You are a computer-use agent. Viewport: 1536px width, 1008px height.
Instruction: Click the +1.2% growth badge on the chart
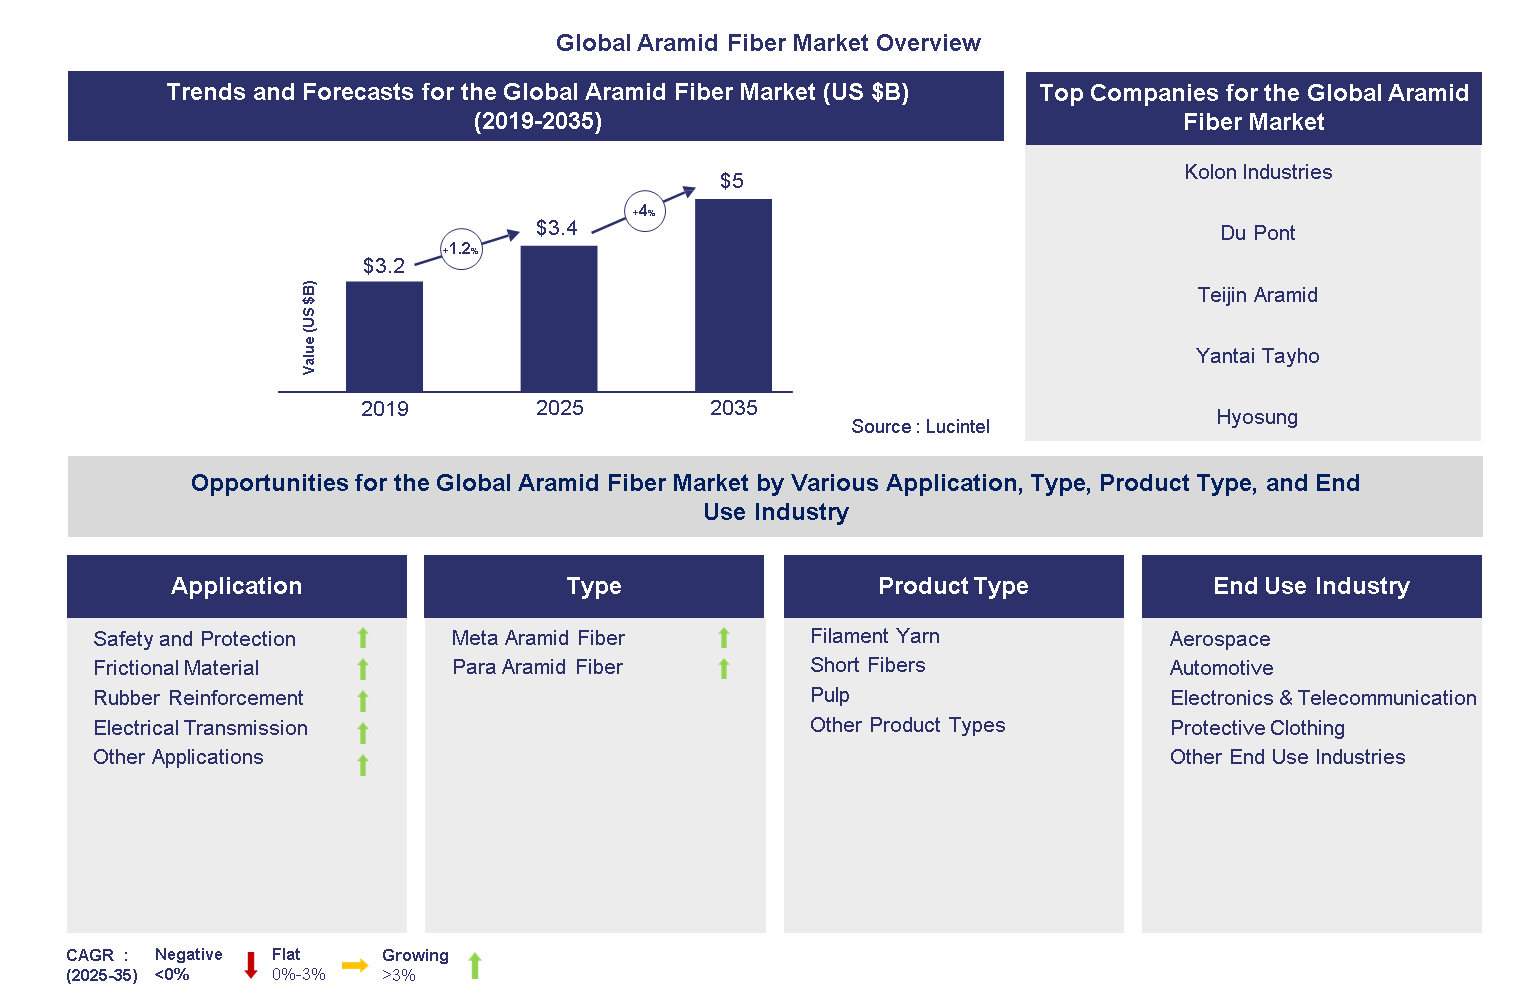click(460, 249)
